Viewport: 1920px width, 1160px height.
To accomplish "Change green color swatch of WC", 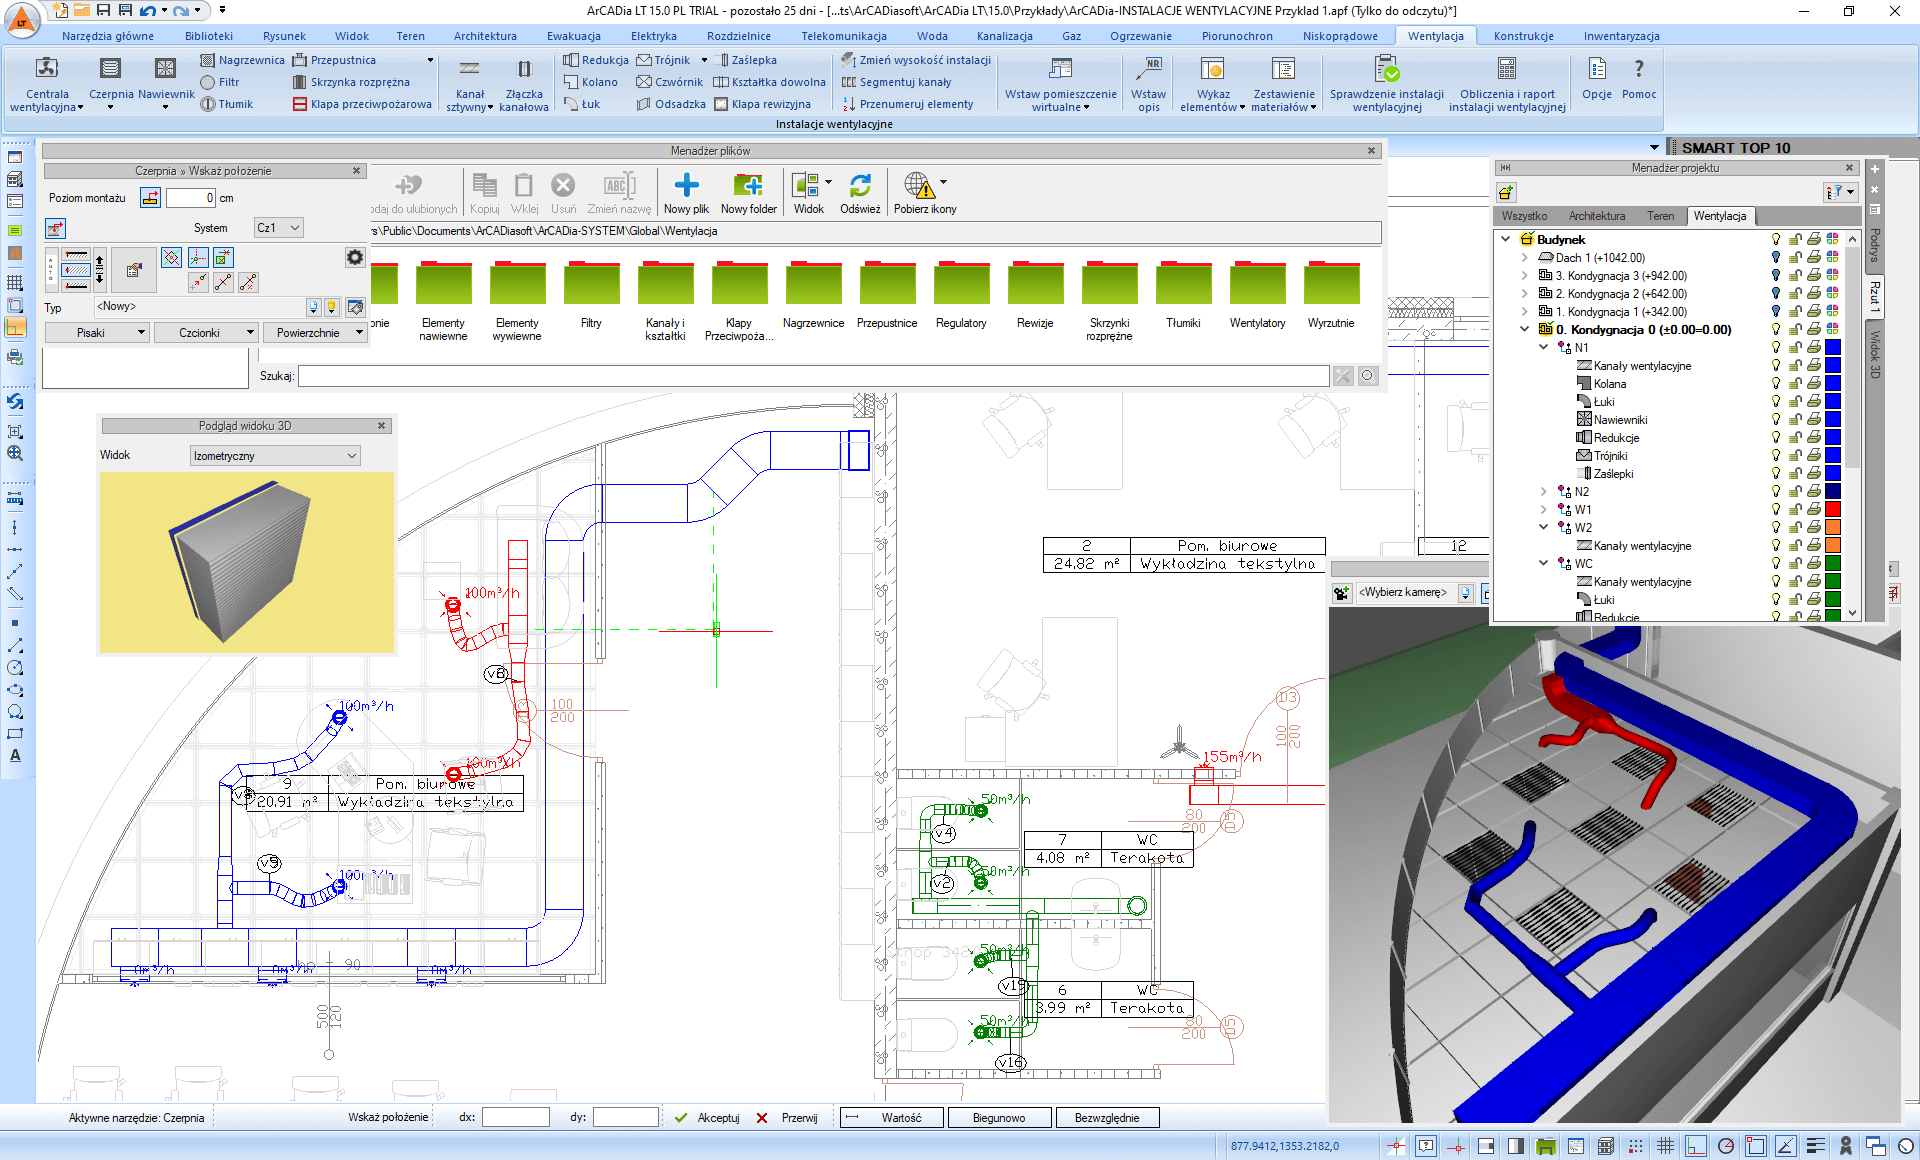I will 1833,563.
